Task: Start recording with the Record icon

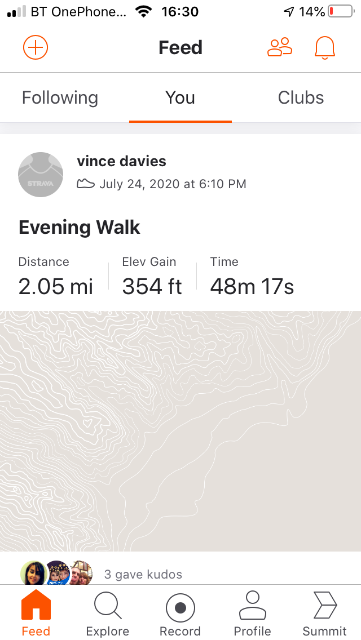Action: coord(180,608)
